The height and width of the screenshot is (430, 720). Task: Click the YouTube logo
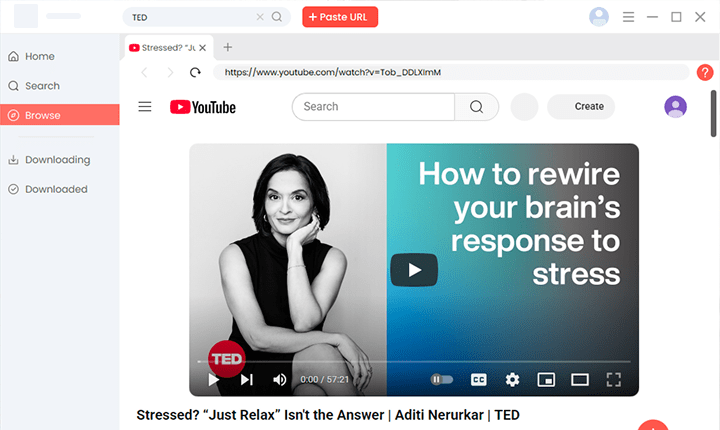[202, 107]
